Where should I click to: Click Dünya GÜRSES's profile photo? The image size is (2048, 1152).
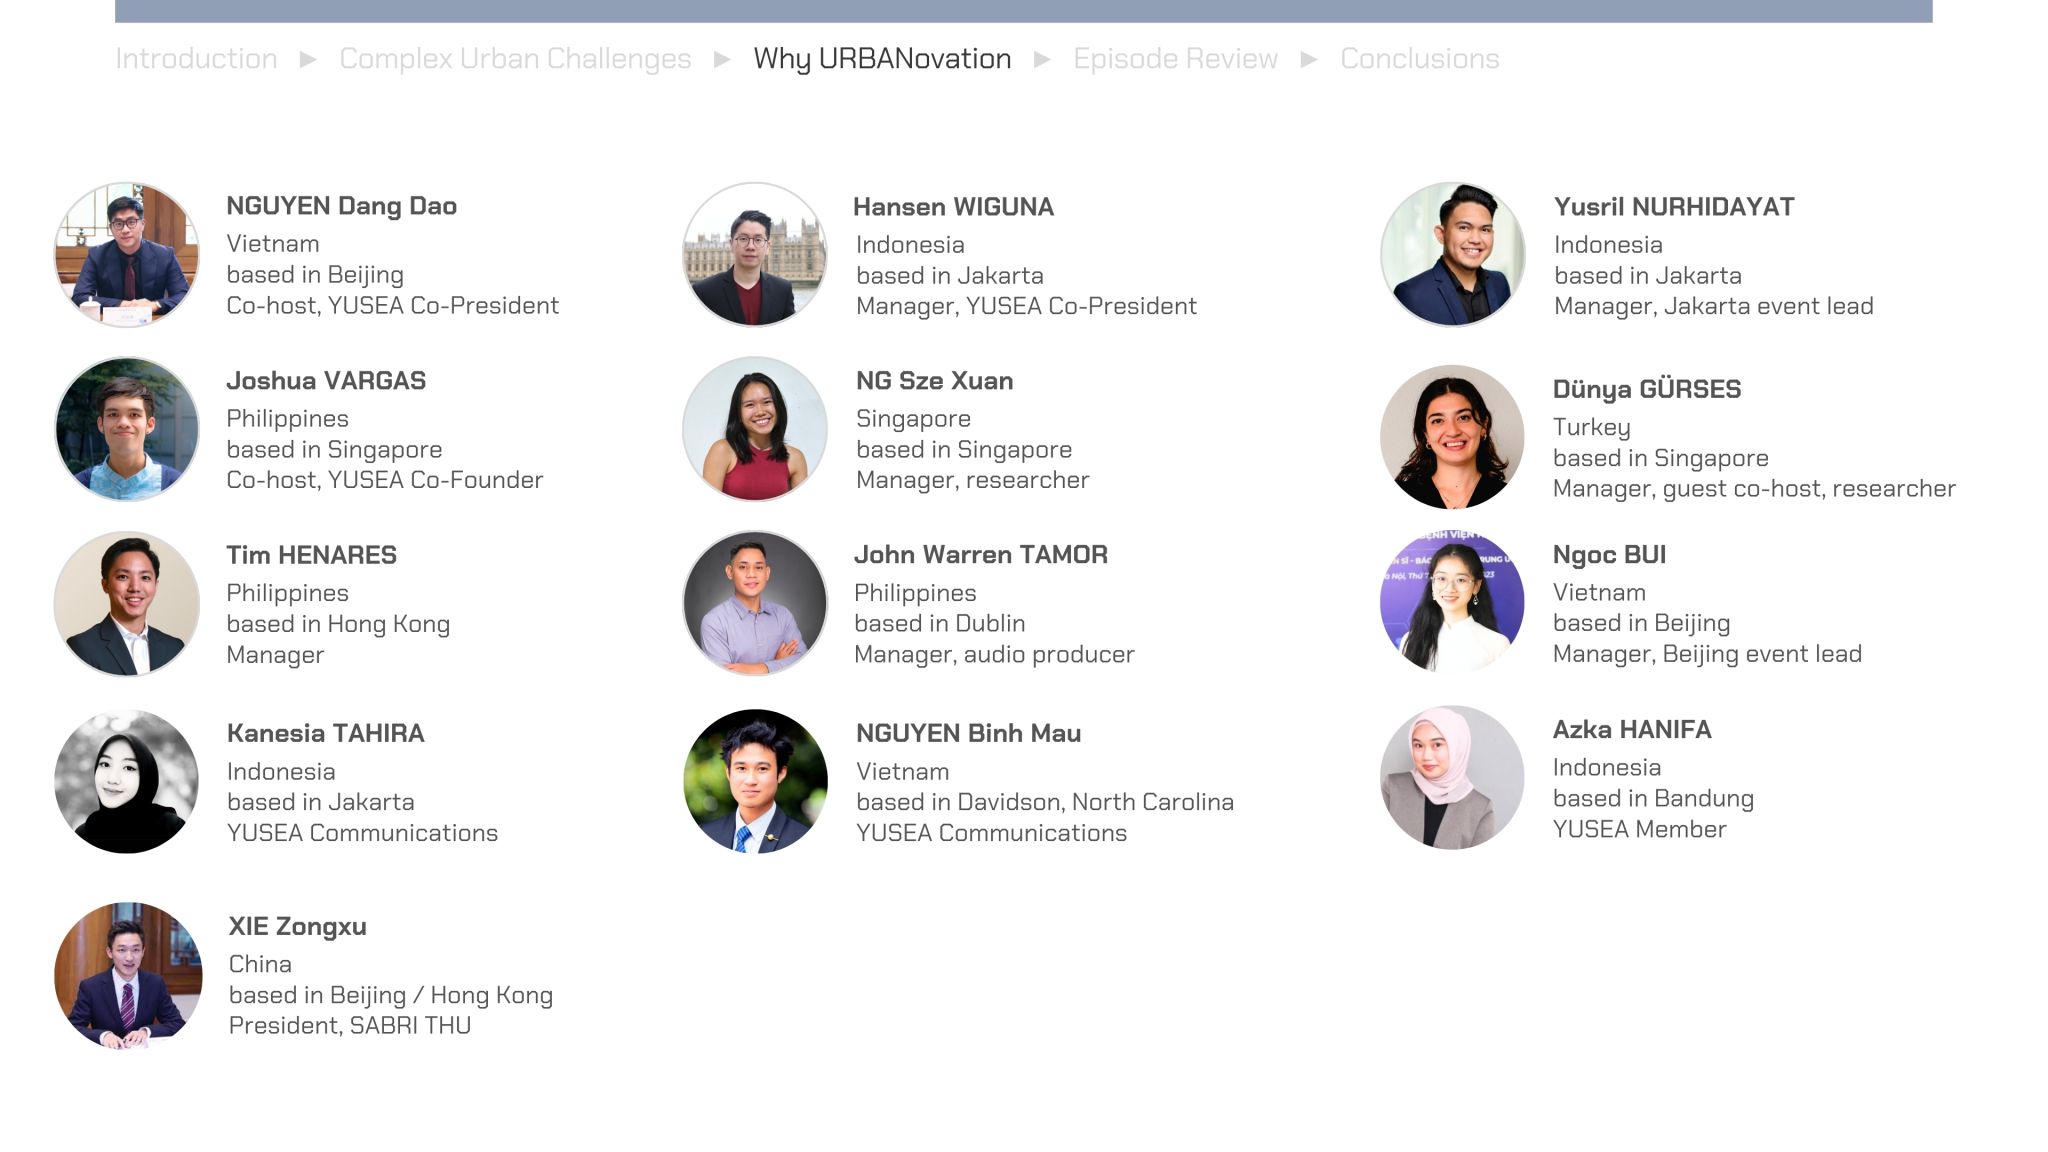click(x=1452, y=437)
